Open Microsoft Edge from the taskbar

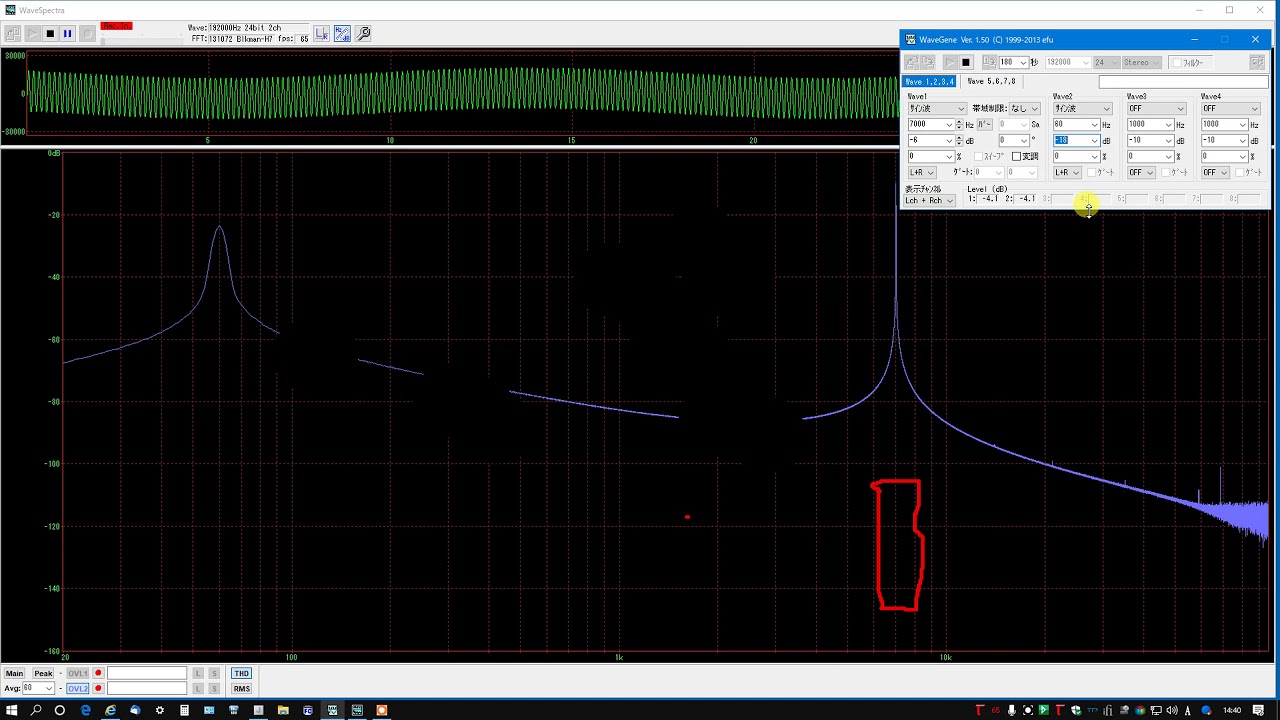85,710
